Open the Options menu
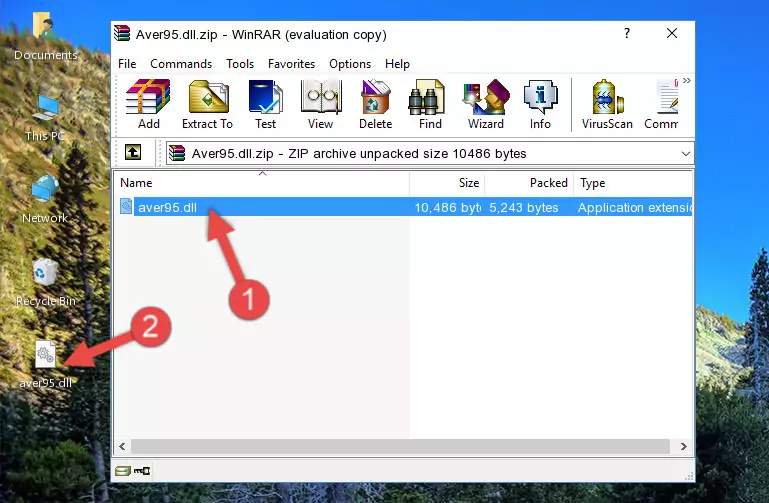Image resolution: width=769 pixels, height=503 pixels. pos(350,64)
